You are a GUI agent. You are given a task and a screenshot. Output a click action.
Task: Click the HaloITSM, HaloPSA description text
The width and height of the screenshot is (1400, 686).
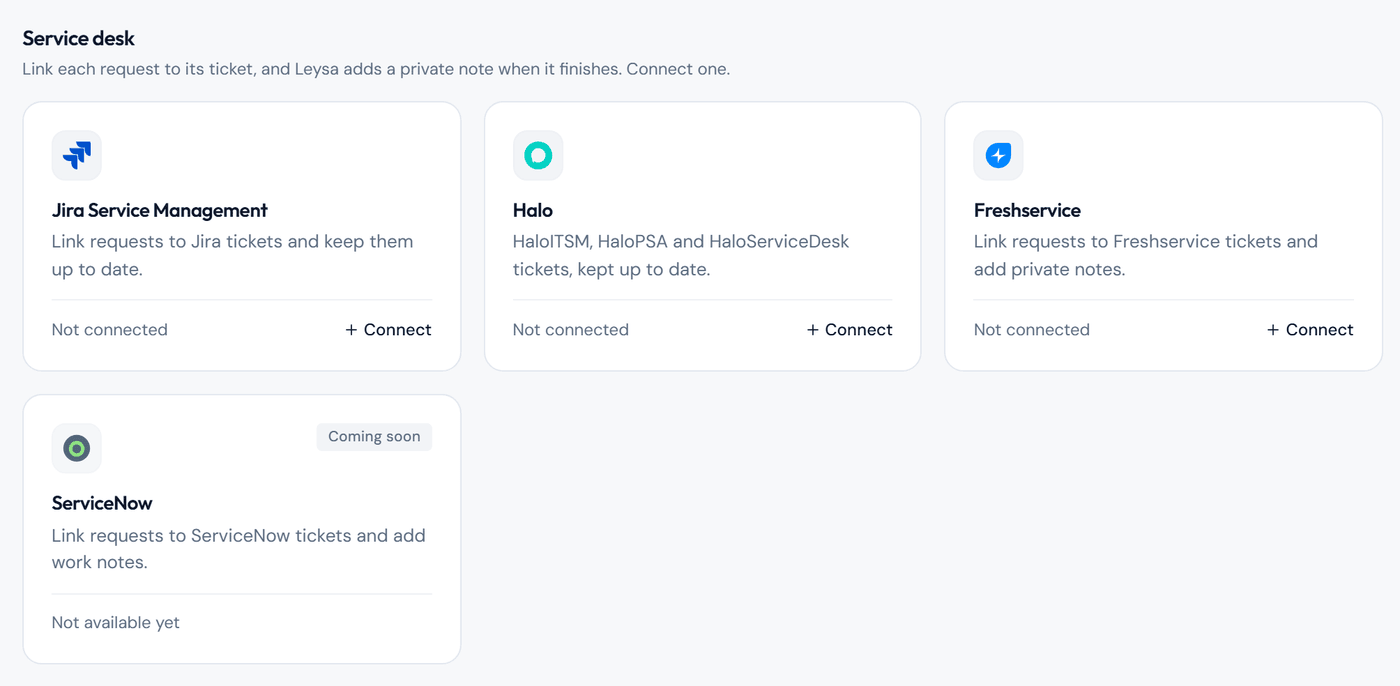(x=681, y=255)
